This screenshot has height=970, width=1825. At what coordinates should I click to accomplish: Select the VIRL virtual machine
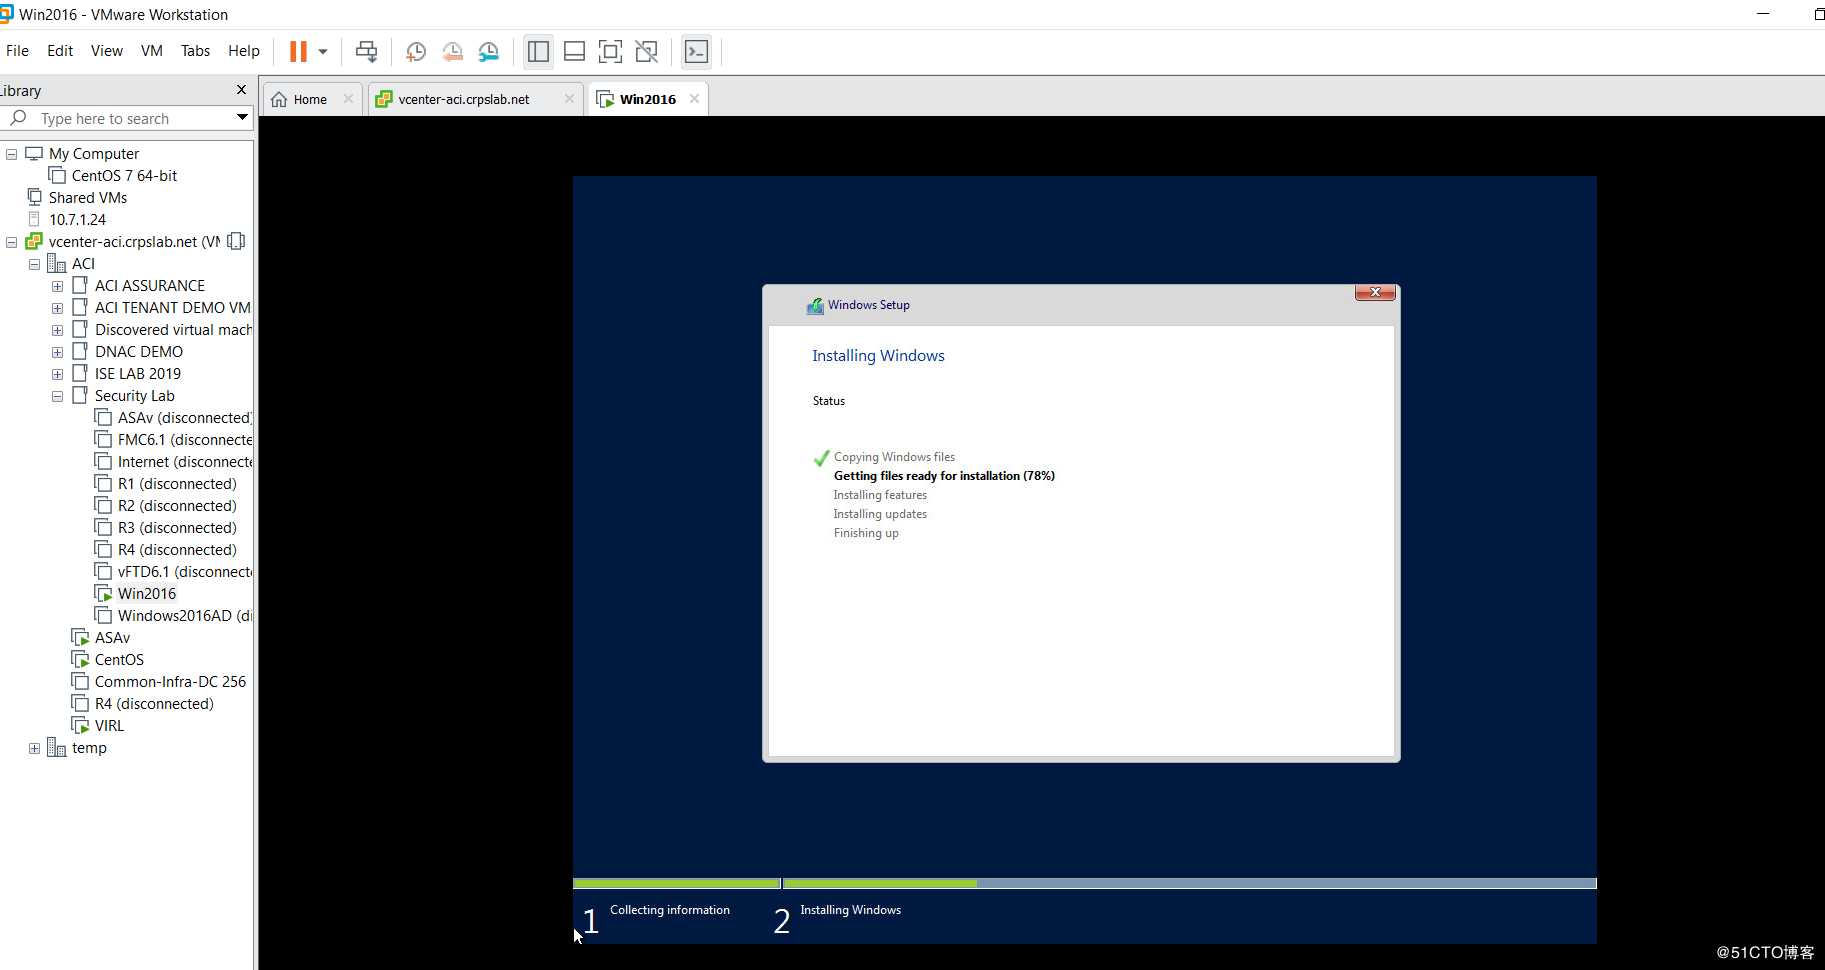[x=109, y=726]
